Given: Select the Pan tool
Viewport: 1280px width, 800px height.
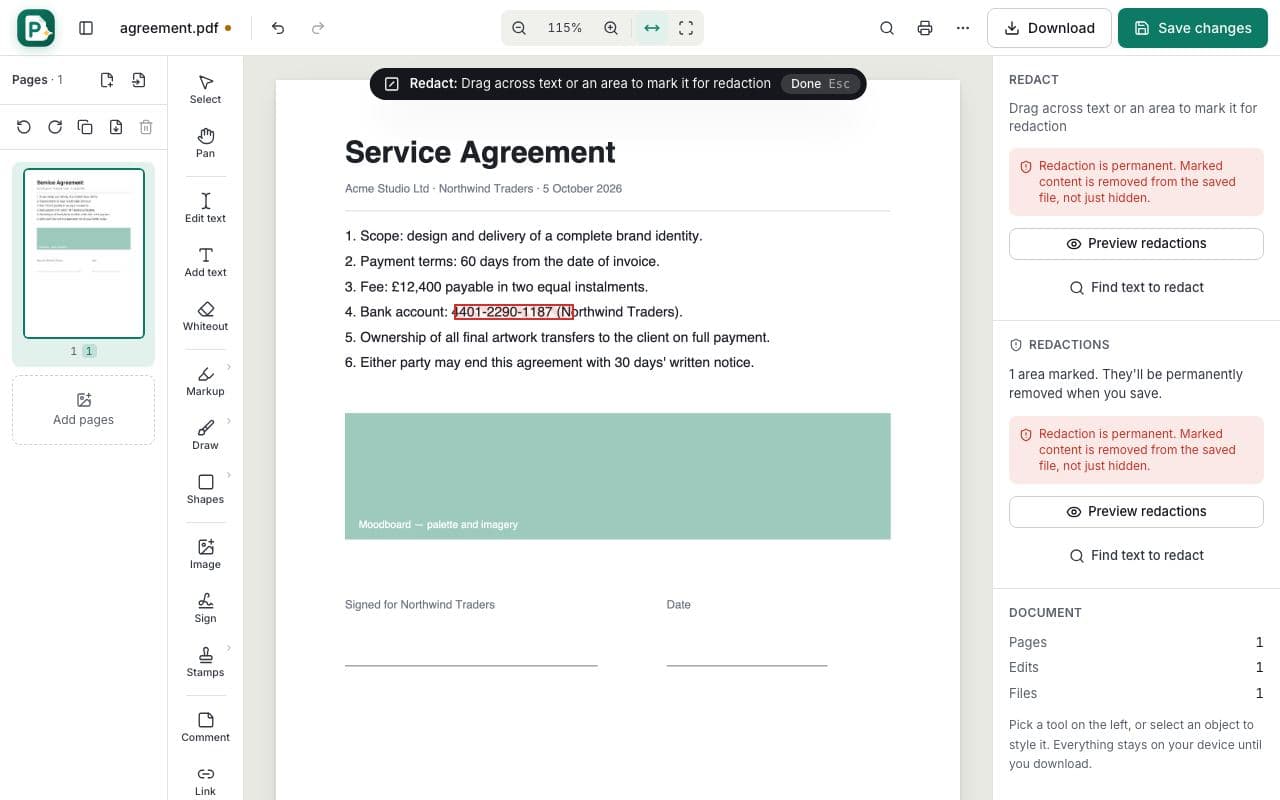Looking at the screenshot, I should point(205,143).
